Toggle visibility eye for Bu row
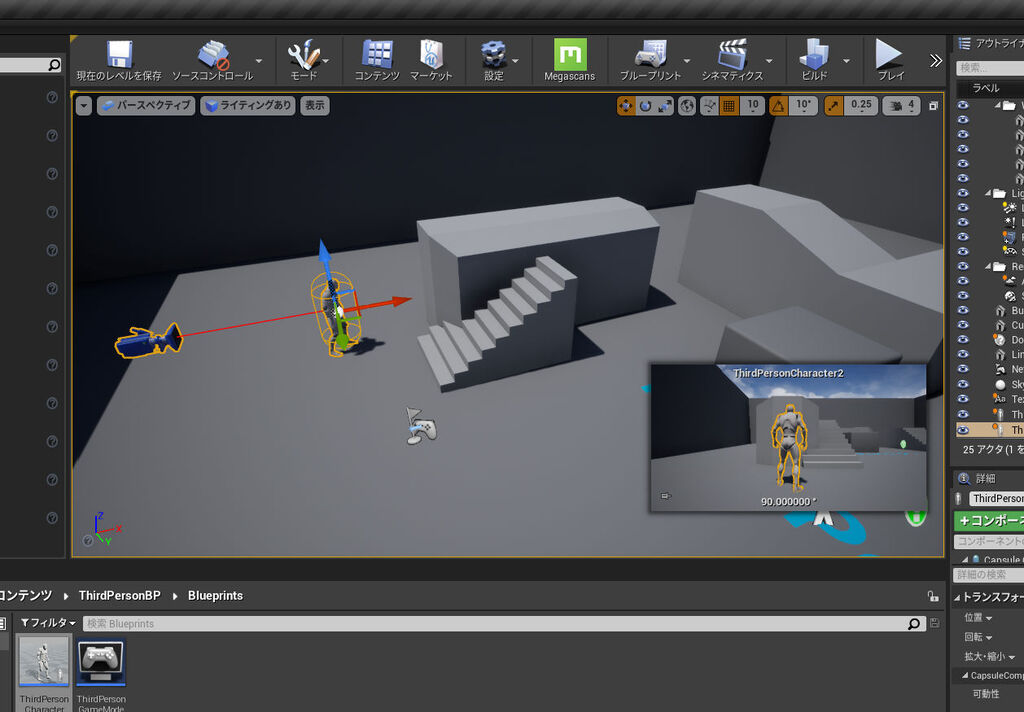Screen dimensions: 1024x712 (963, 310)
